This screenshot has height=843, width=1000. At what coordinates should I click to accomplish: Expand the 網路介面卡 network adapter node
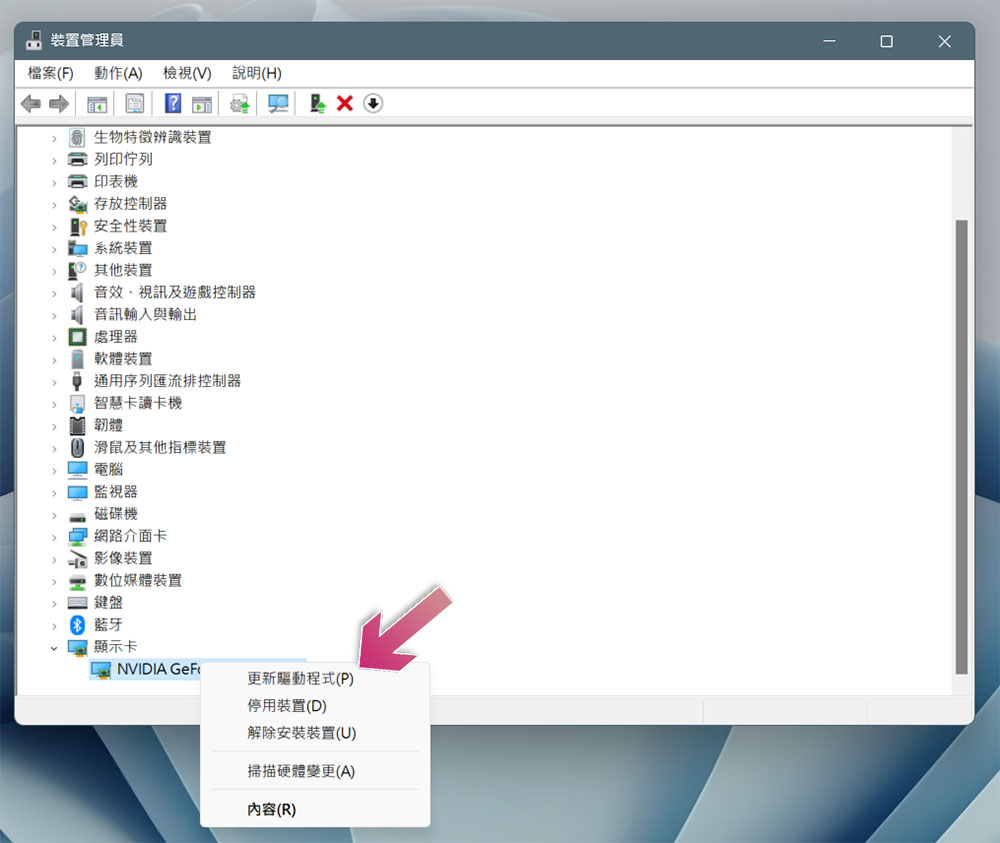point(54,537)
